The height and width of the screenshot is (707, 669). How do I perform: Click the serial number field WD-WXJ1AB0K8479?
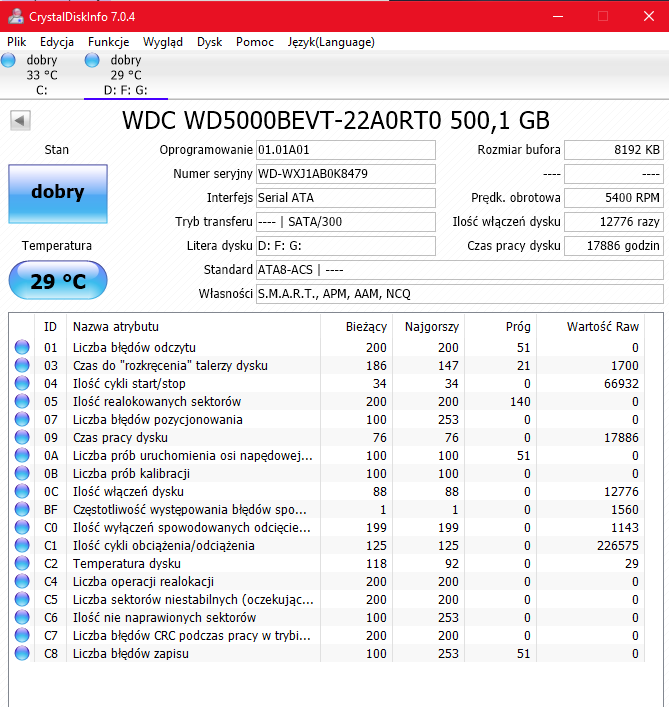click(346, 174)
